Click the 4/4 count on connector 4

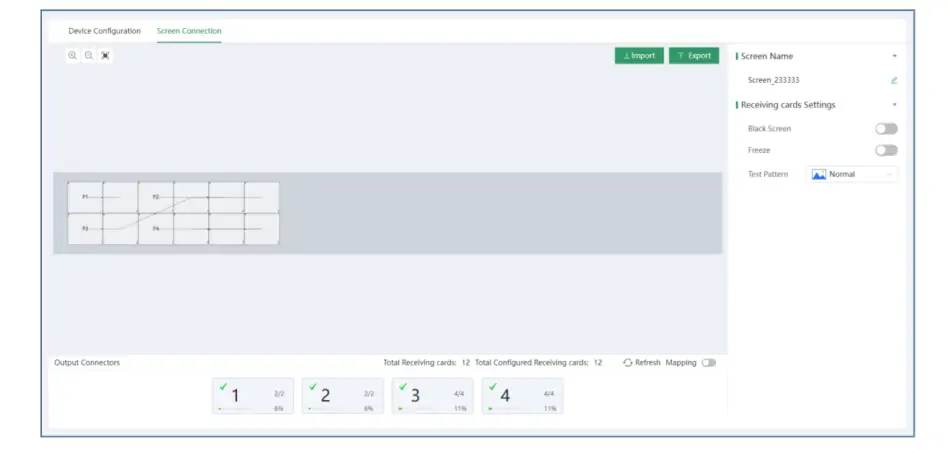click(549, 394)
